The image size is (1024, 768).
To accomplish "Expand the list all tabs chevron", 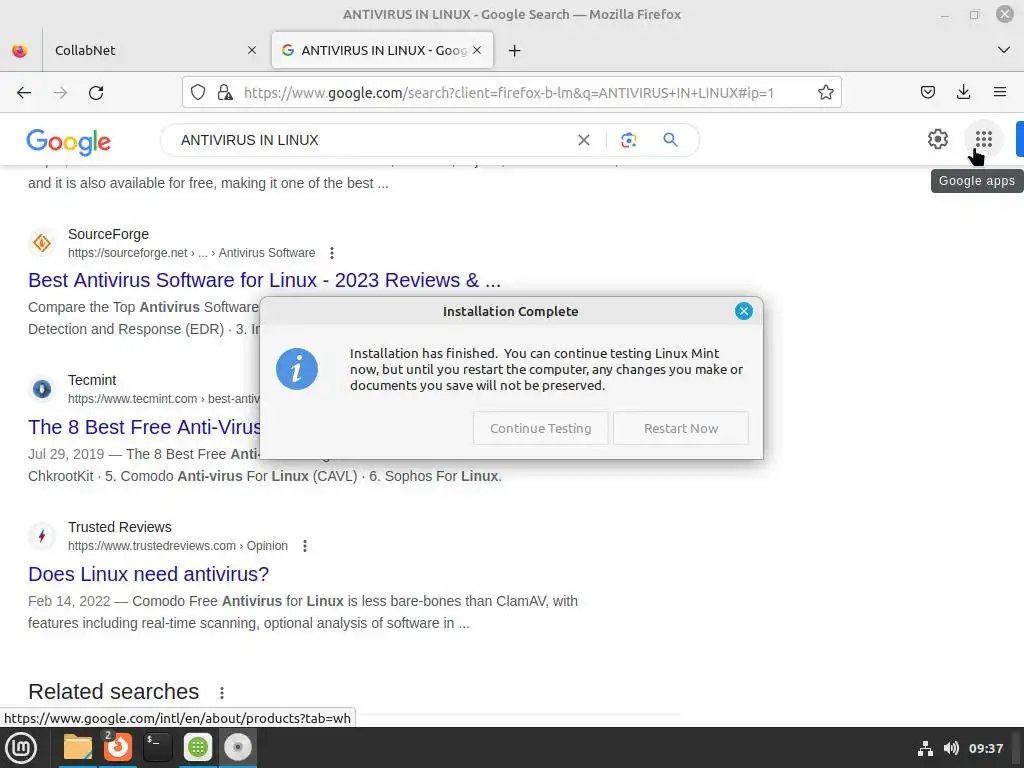I will tap(1004, 50).
